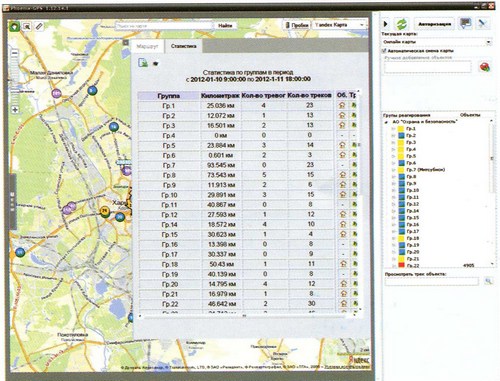Select Гр.20 in the groups tree
500x381 pixels.
pos(412,252)
